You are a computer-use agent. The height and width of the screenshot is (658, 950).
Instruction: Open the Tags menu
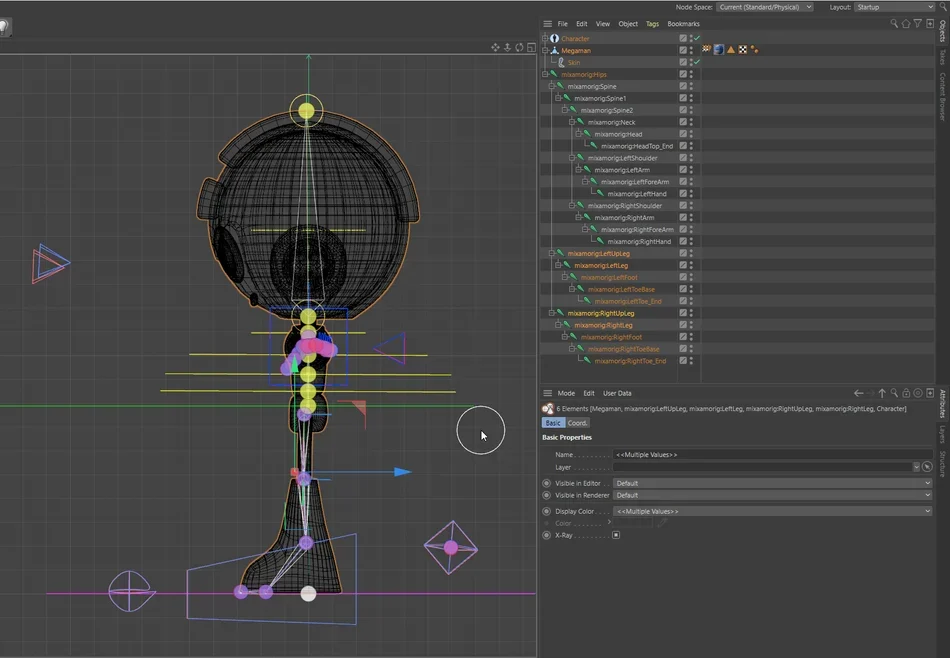coord(652,24)
